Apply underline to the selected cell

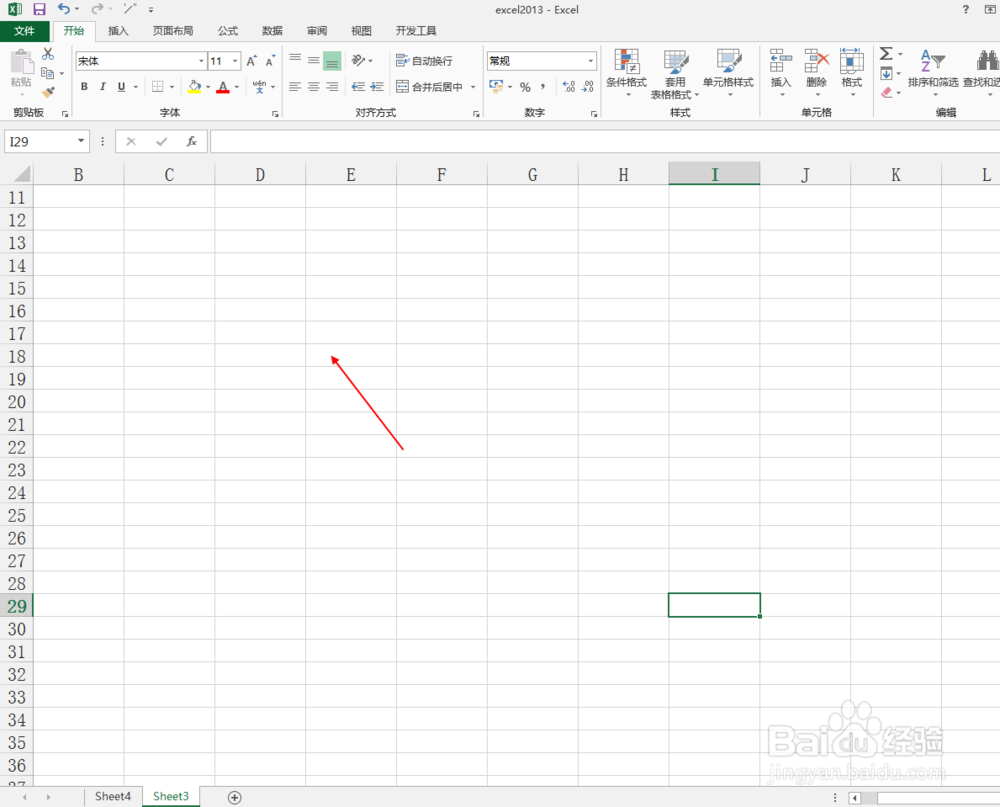pos(120,86)
